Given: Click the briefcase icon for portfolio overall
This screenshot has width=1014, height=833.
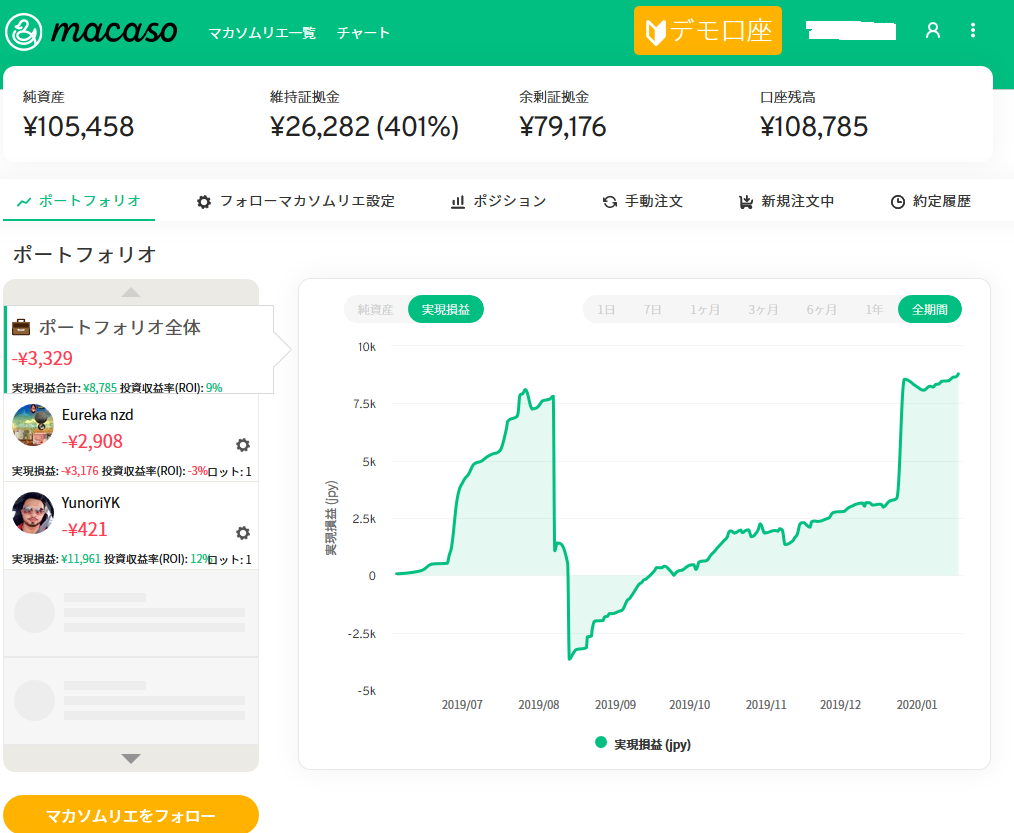Looking at the screenshot, I should pos(21,328).
